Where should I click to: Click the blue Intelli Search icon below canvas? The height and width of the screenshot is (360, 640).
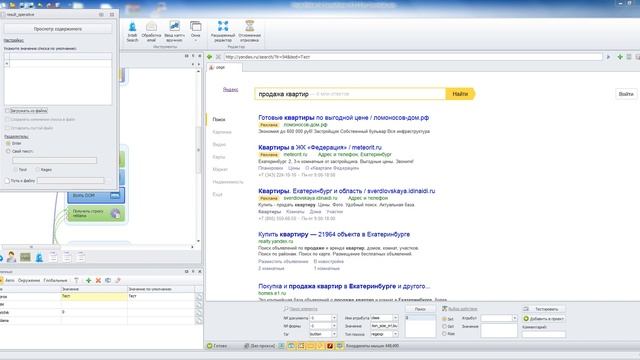[39, 257]
